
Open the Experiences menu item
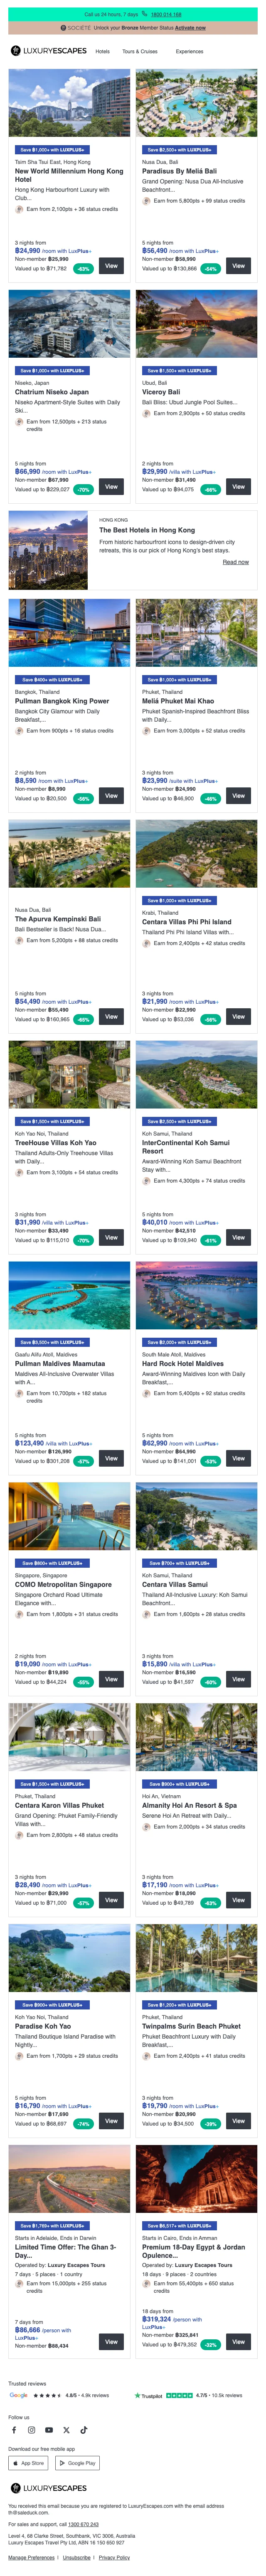point(189,51)
